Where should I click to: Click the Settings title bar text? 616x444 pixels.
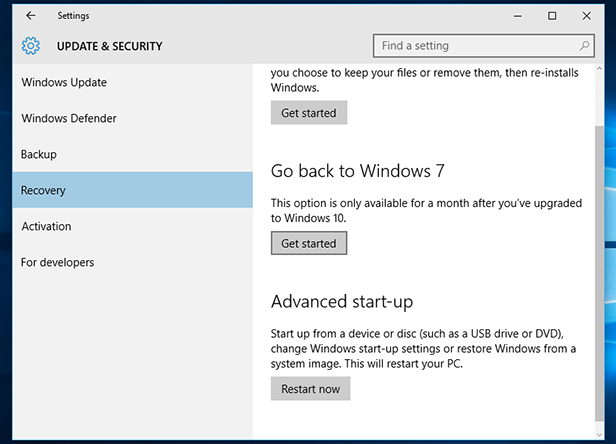pyautogui.click(x=73, y=16)
